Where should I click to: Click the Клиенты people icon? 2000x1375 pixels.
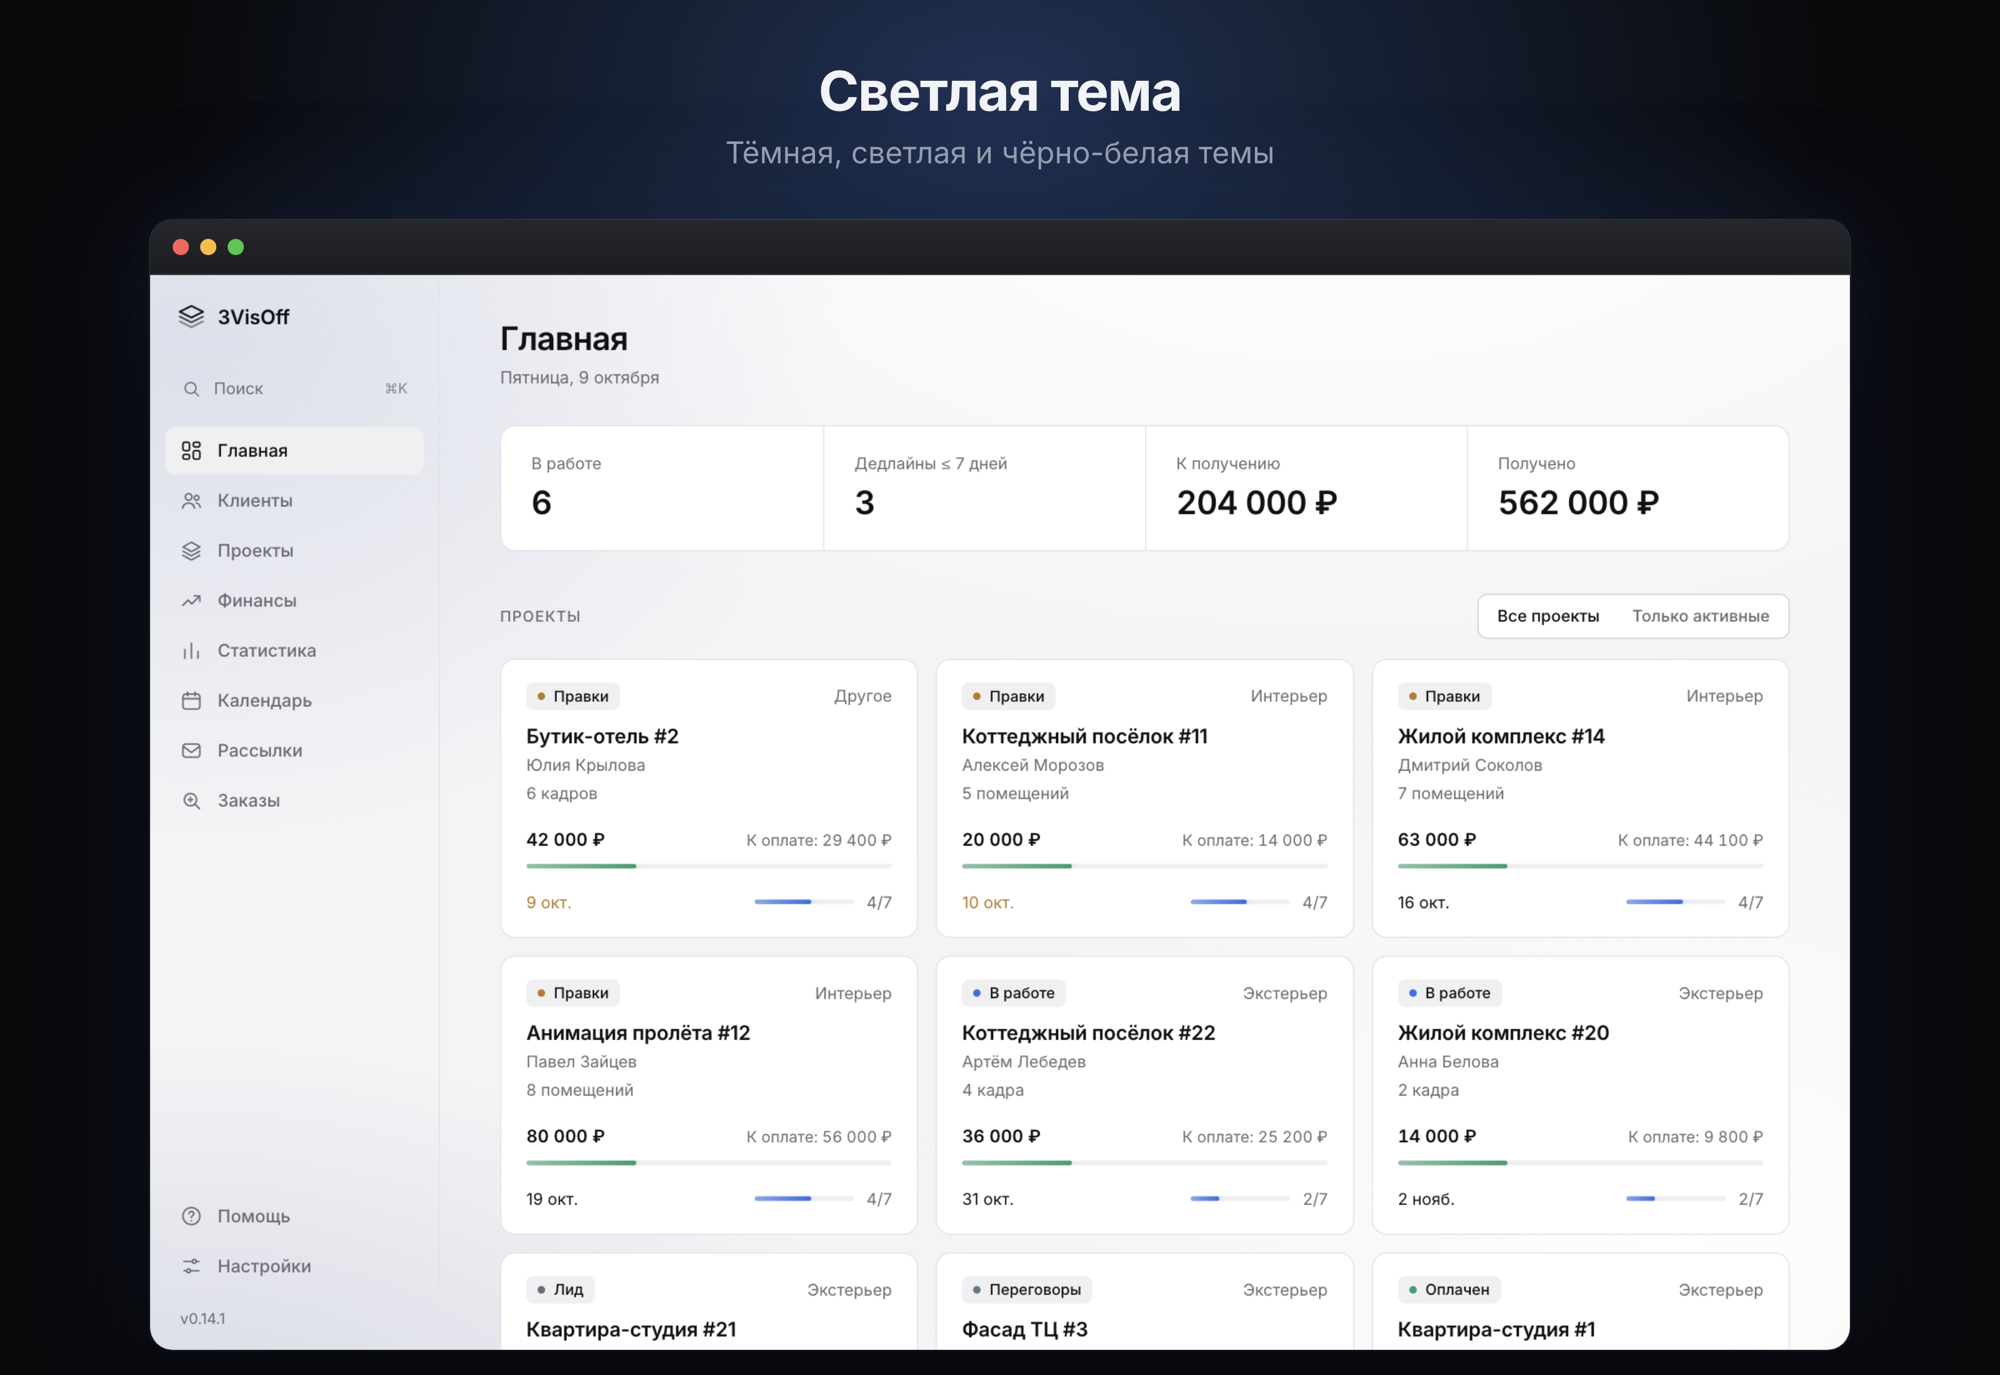(191, 501)
